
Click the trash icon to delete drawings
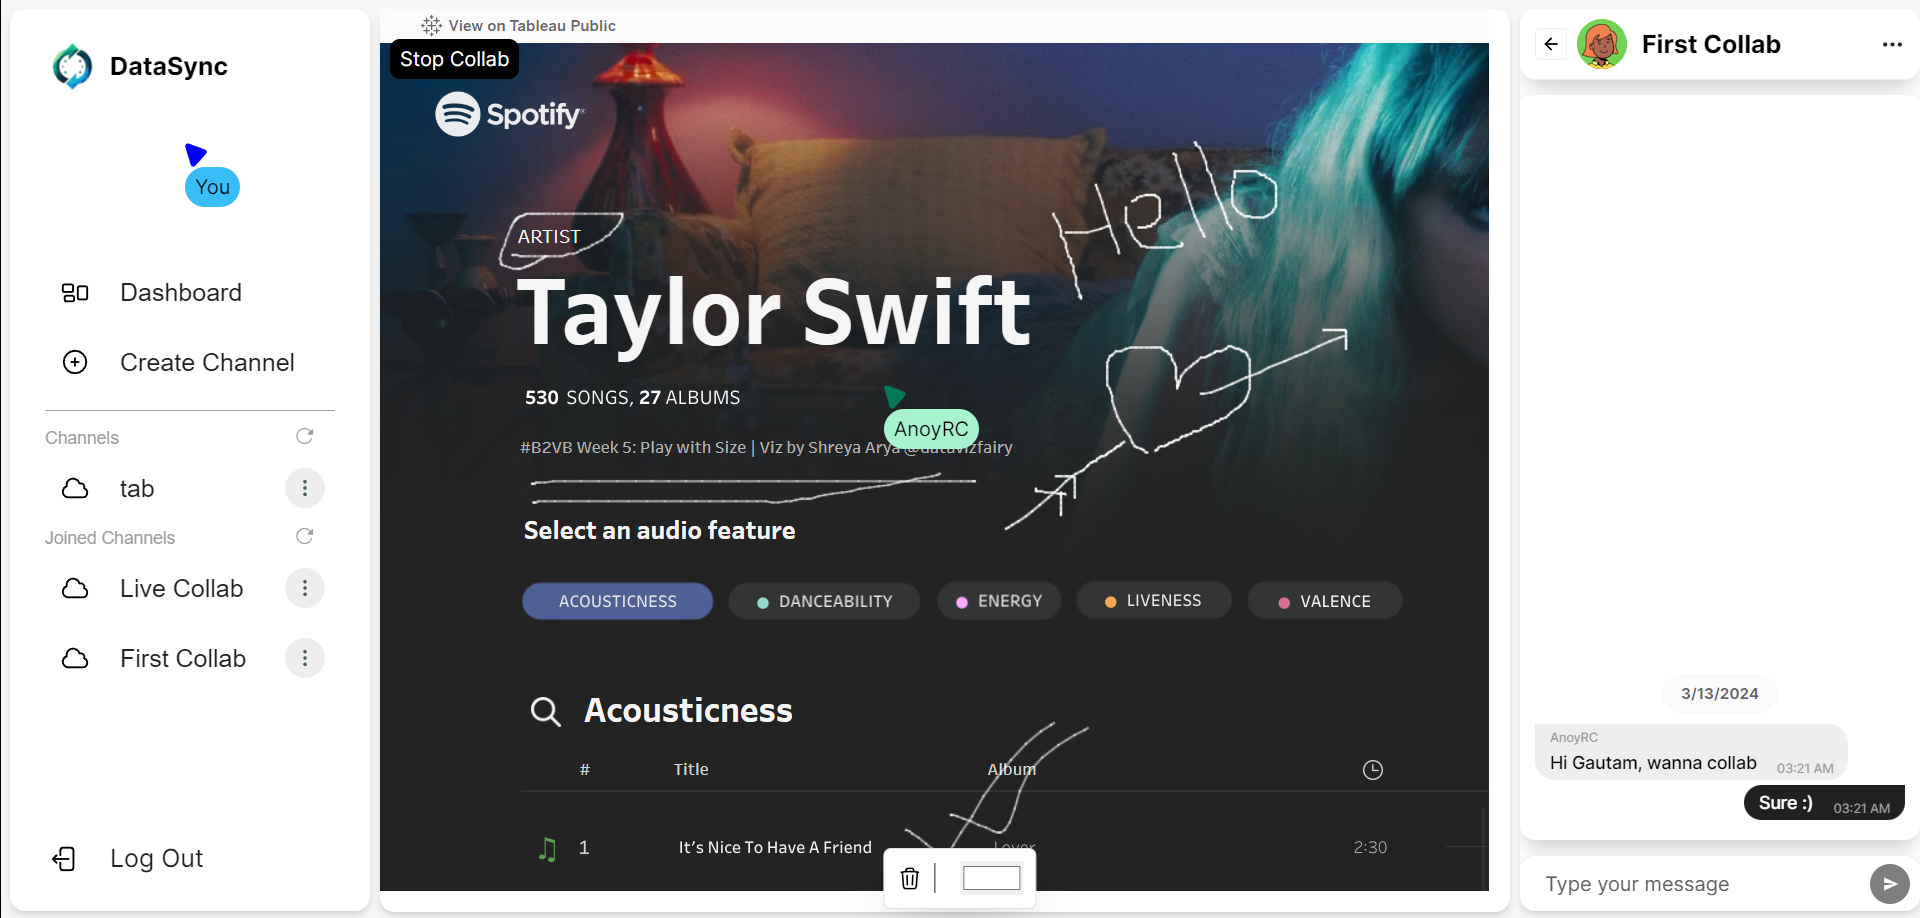910,878
